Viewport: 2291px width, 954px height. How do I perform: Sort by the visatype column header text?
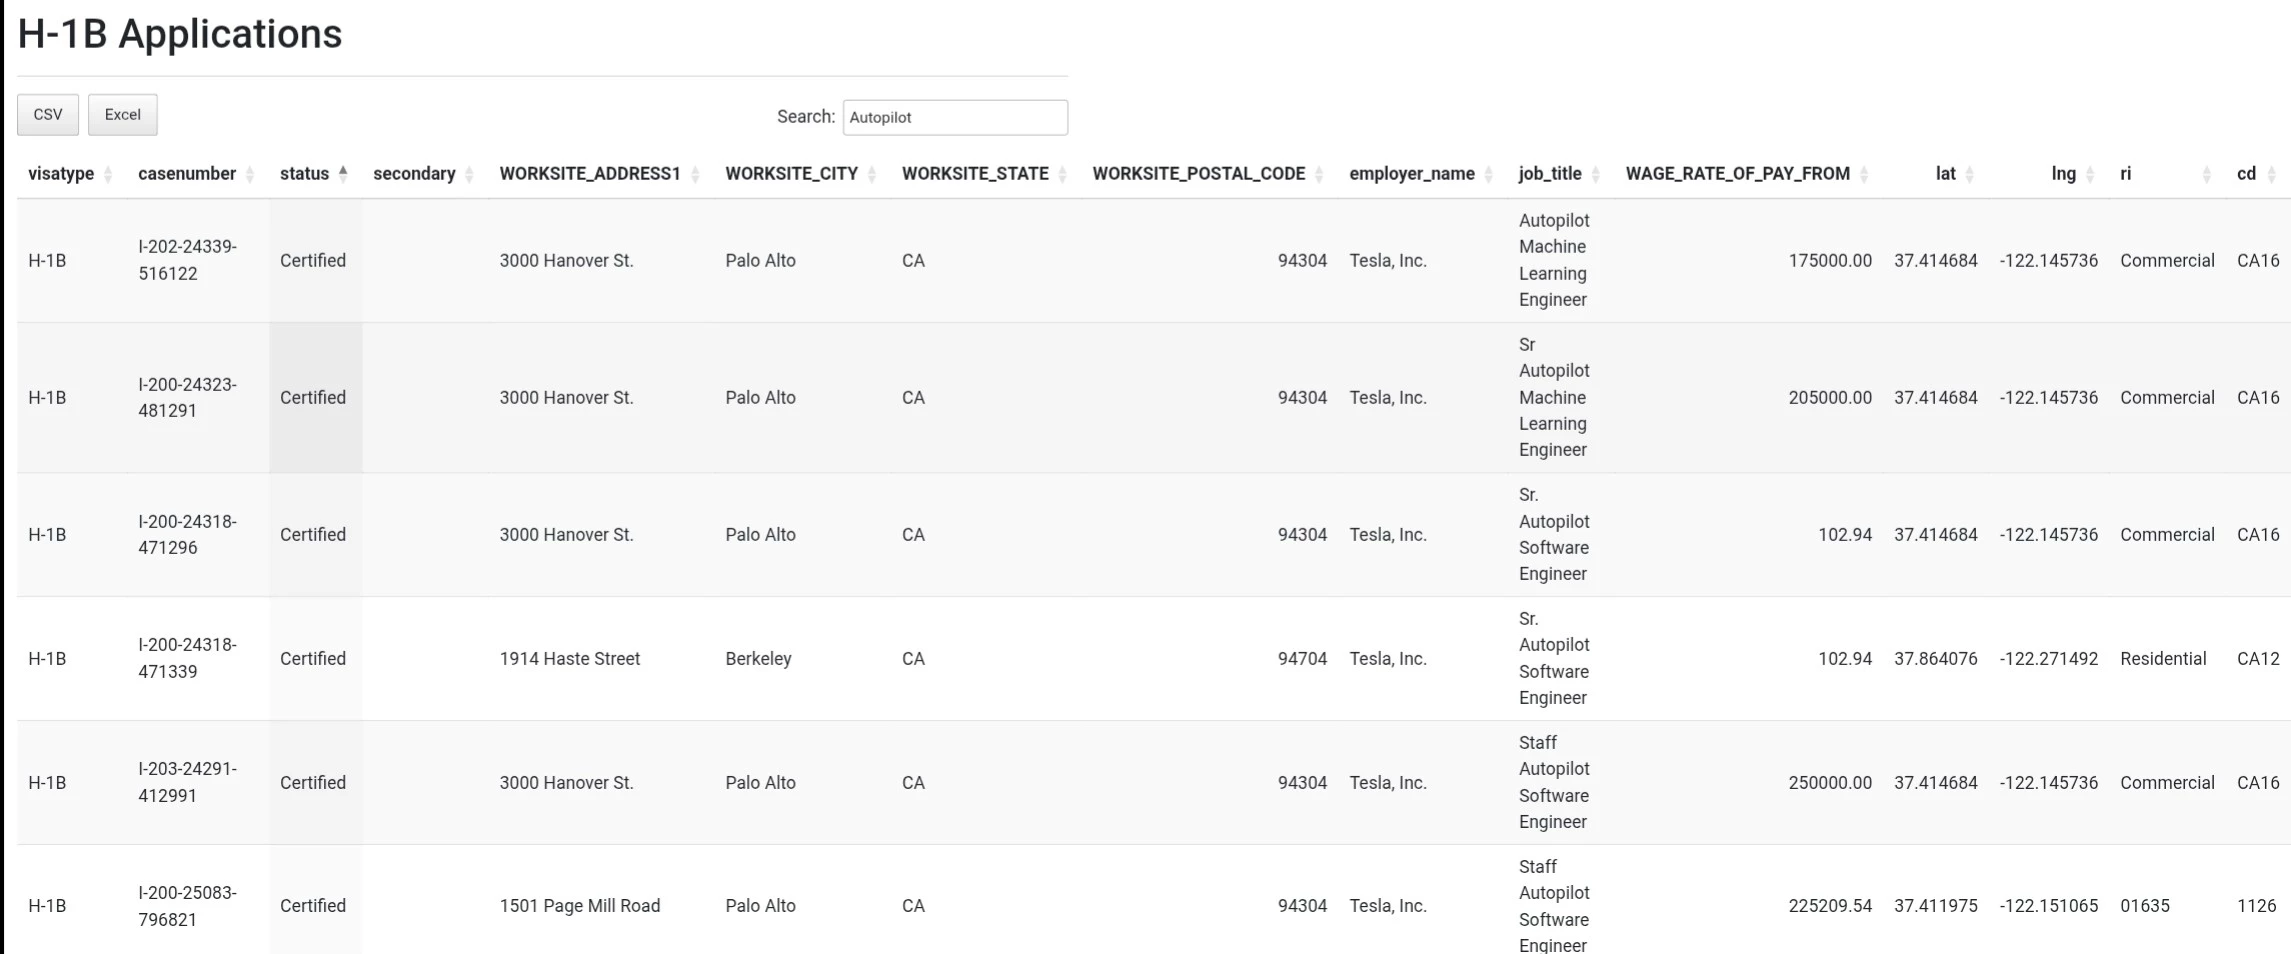point(61,174)
